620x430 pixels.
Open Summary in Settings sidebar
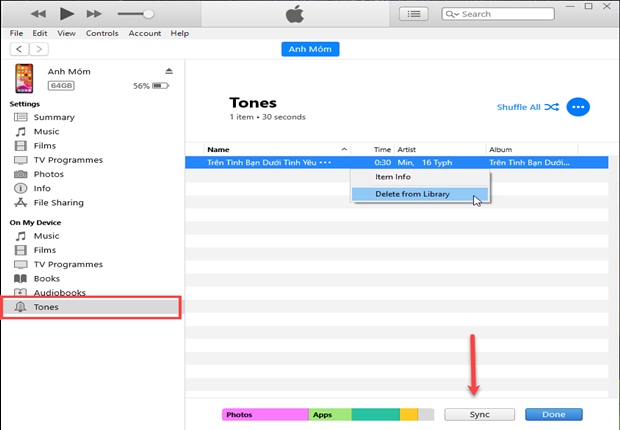pos(53,117)
